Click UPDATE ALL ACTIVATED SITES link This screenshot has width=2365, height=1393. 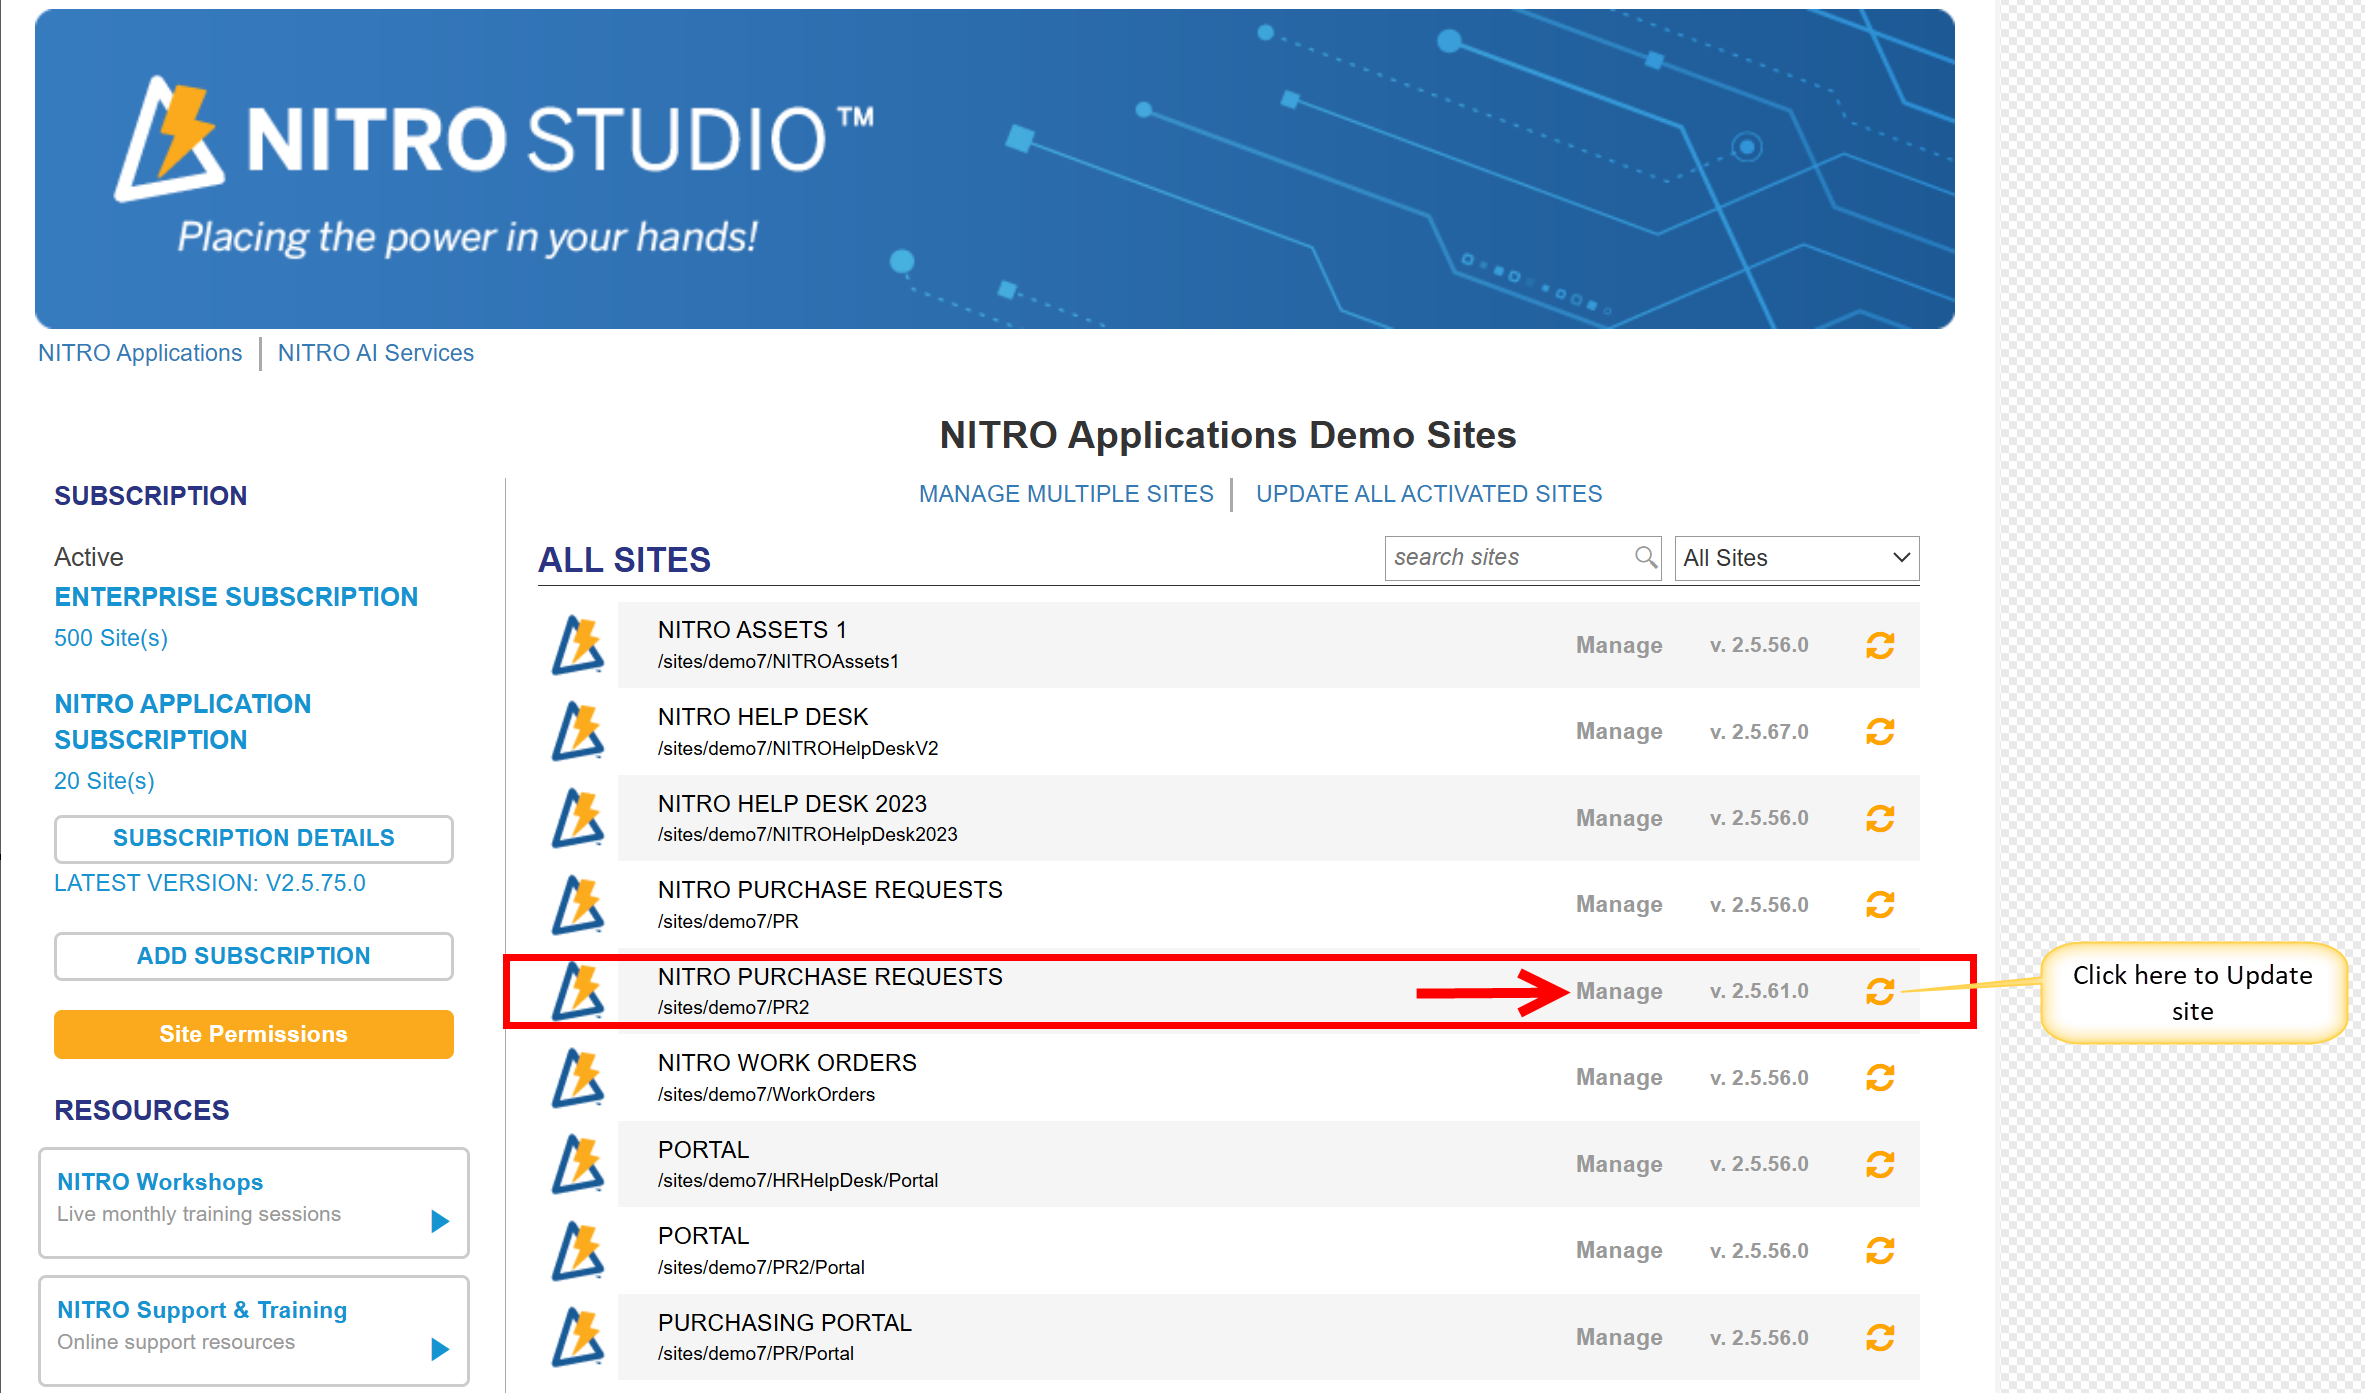tap(1429, 494)
